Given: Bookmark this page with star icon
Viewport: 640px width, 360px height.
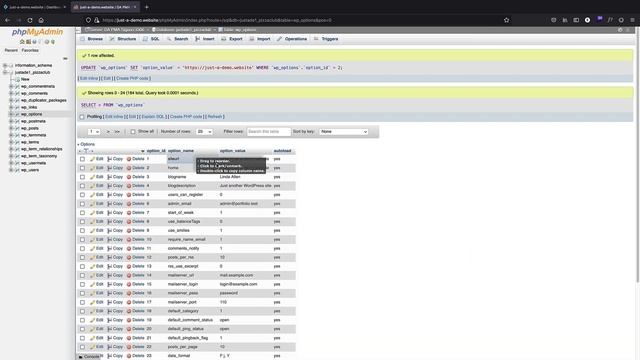Looking at the screenshot, I should tap(507, 20).
